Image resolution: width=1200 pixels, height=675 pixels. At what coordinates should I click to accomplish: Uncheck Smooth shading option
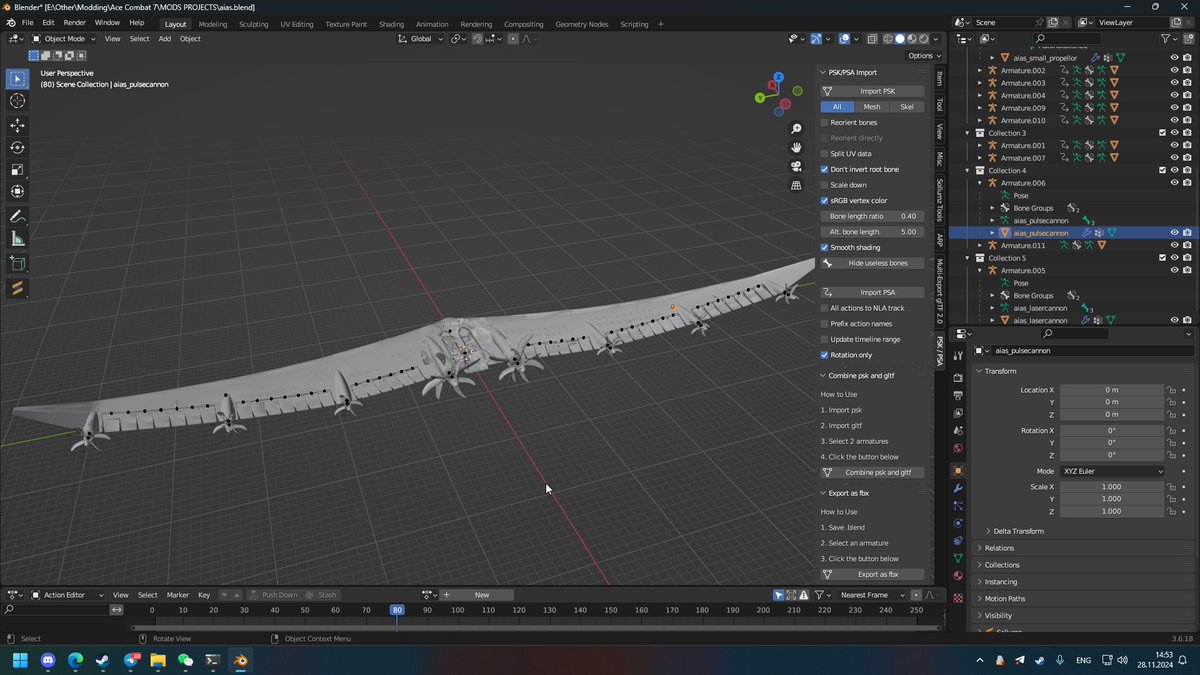824,247
